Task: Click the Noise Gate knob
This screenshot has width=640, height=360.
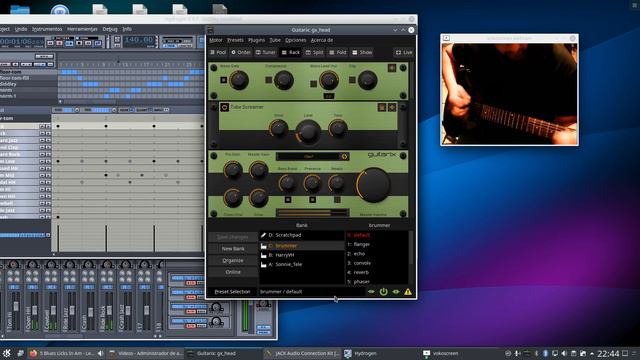Action: click(x=239, y=80)
